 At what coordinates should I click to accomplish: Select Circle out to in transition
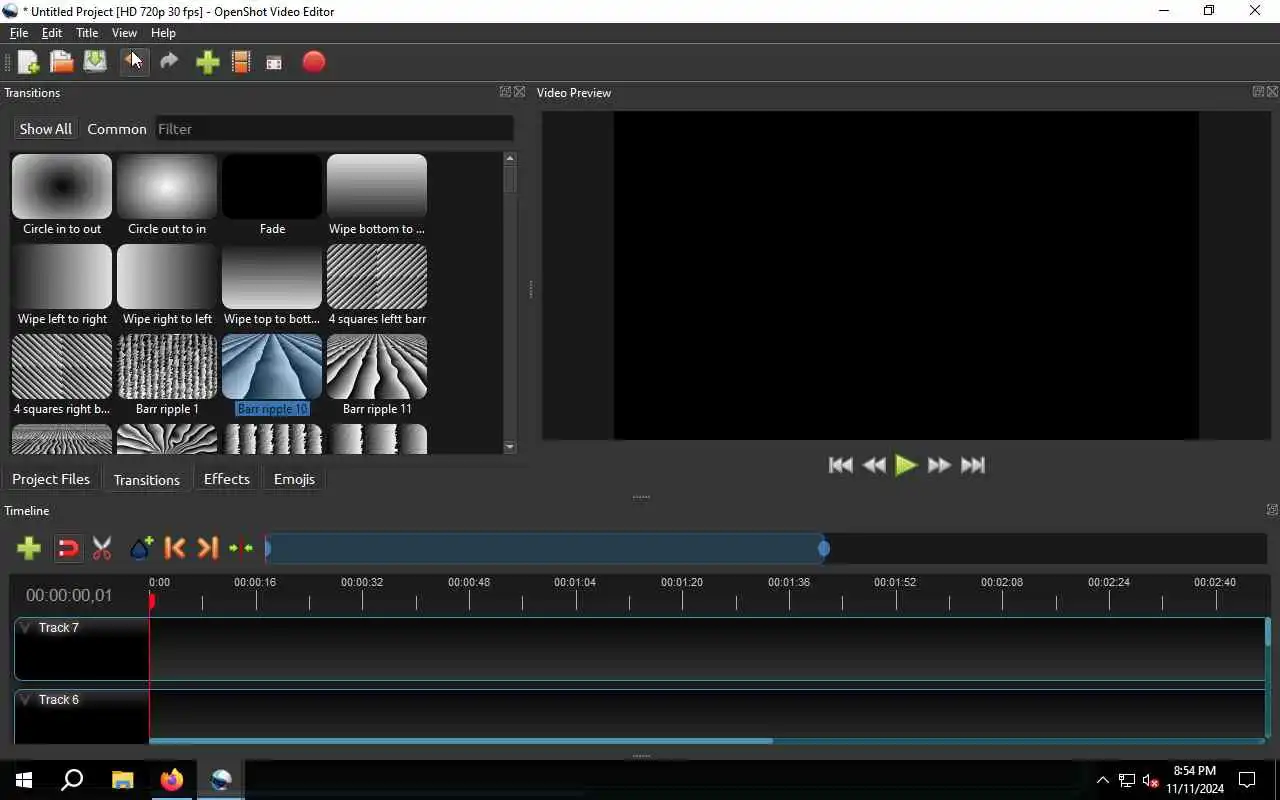[x=167, y=196]
